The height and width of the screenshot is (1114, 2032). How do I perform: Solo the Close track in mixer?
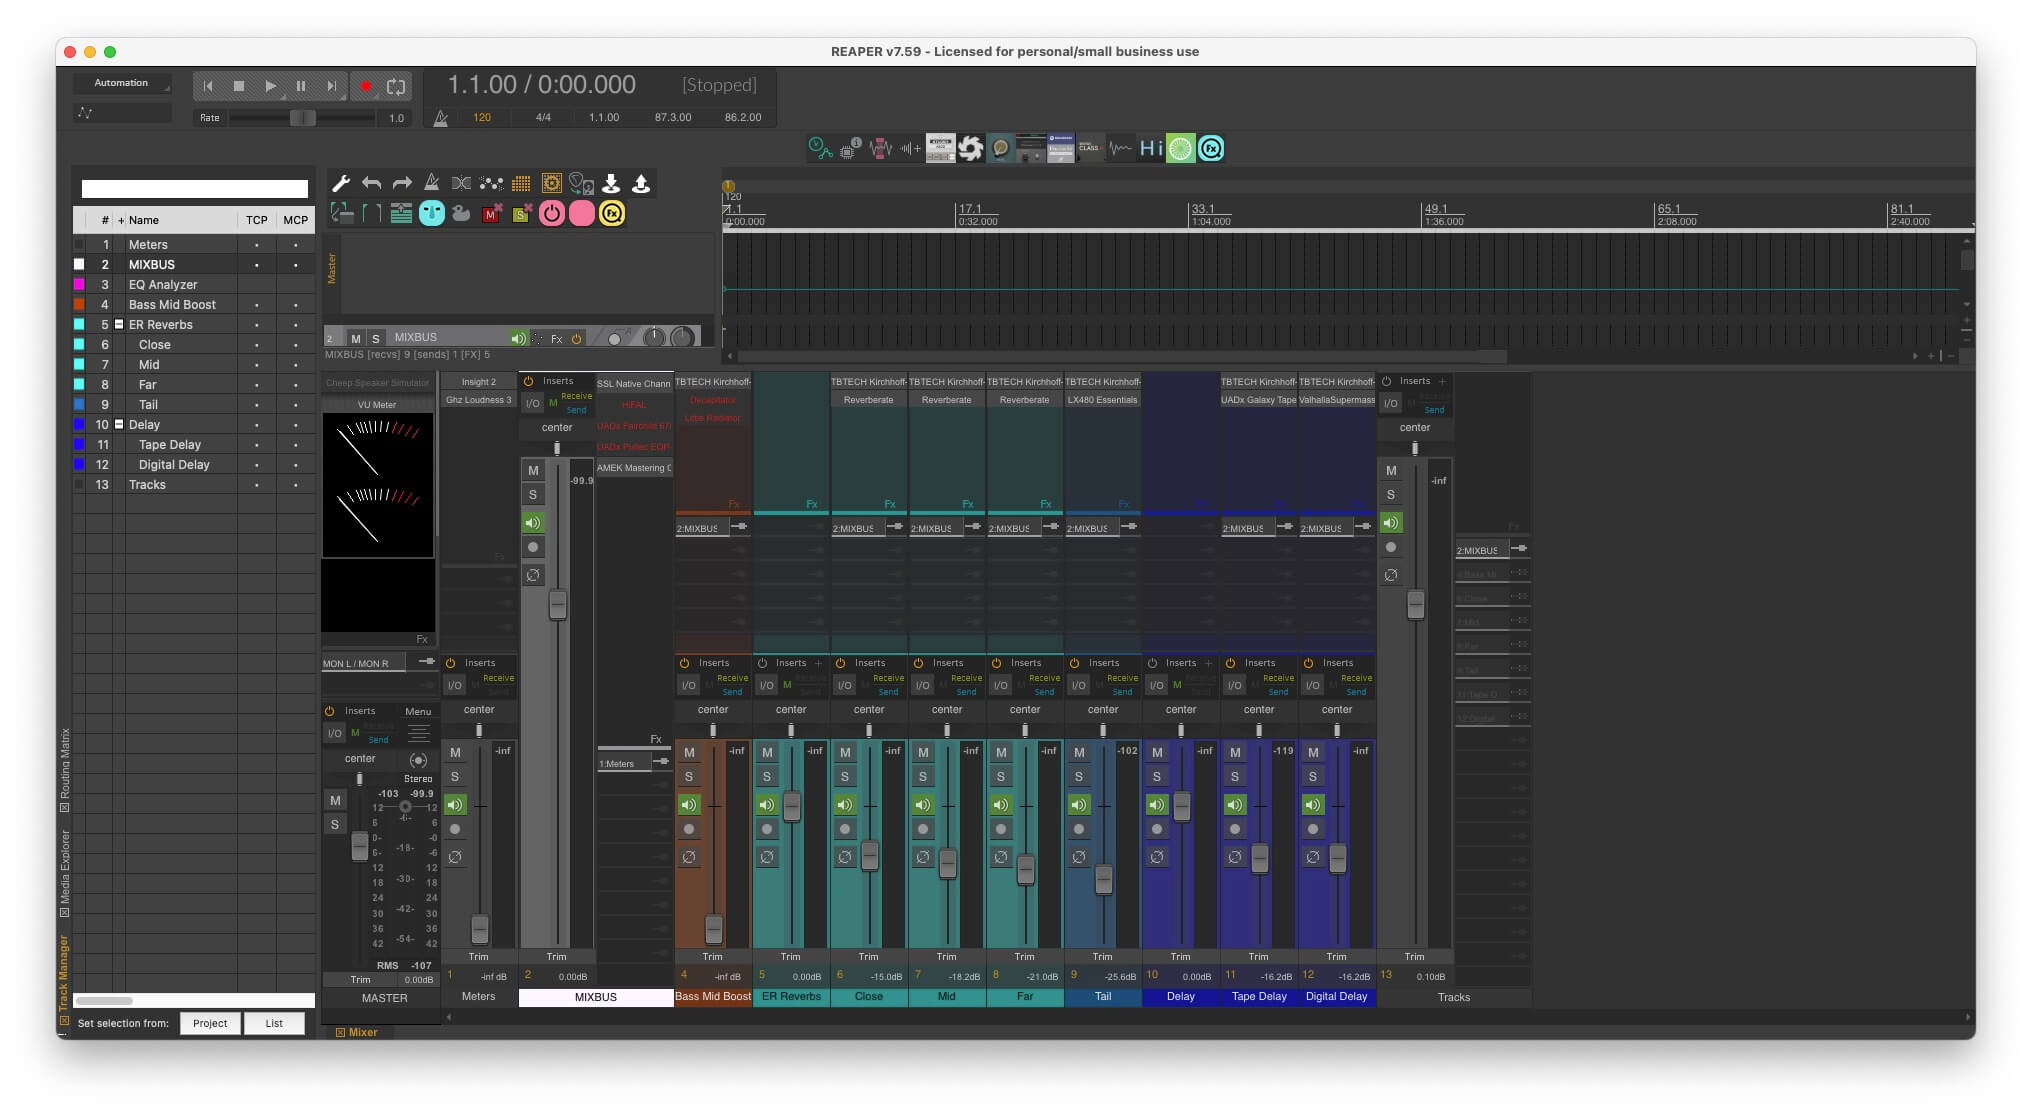click(845, 776)
